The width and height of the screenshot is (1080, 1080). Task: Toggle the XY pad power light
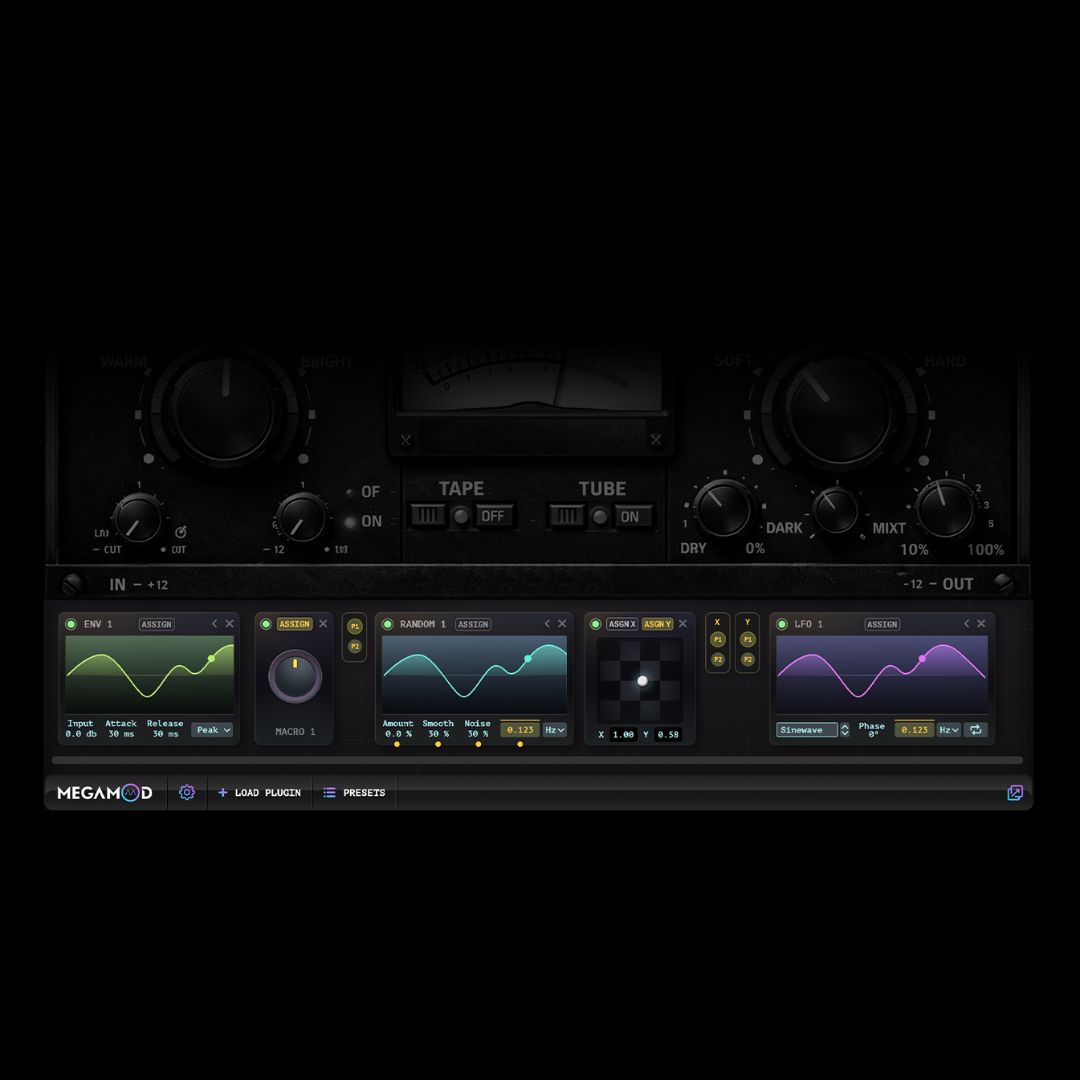tap(596, 624)
